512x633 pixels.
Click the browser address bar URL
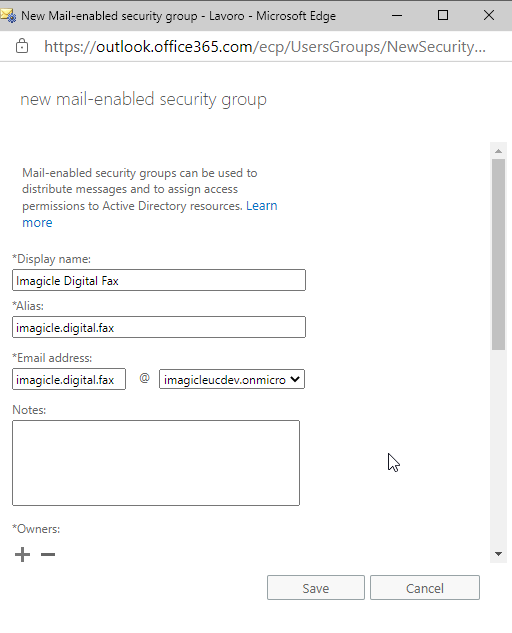[x=264, y=47]
